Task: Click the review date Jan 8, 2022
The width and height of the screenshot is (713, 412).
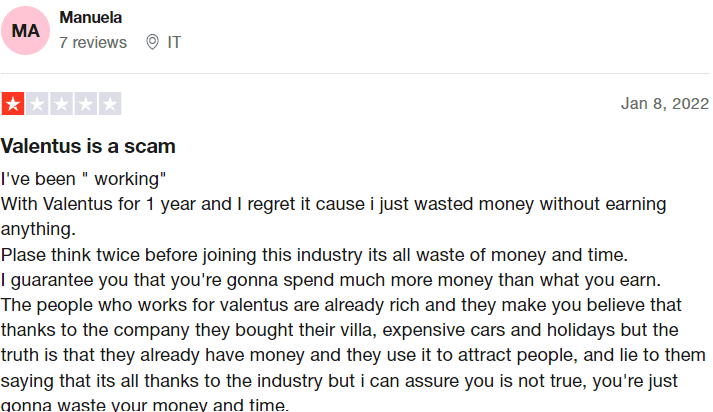Action: pos(665,104)
